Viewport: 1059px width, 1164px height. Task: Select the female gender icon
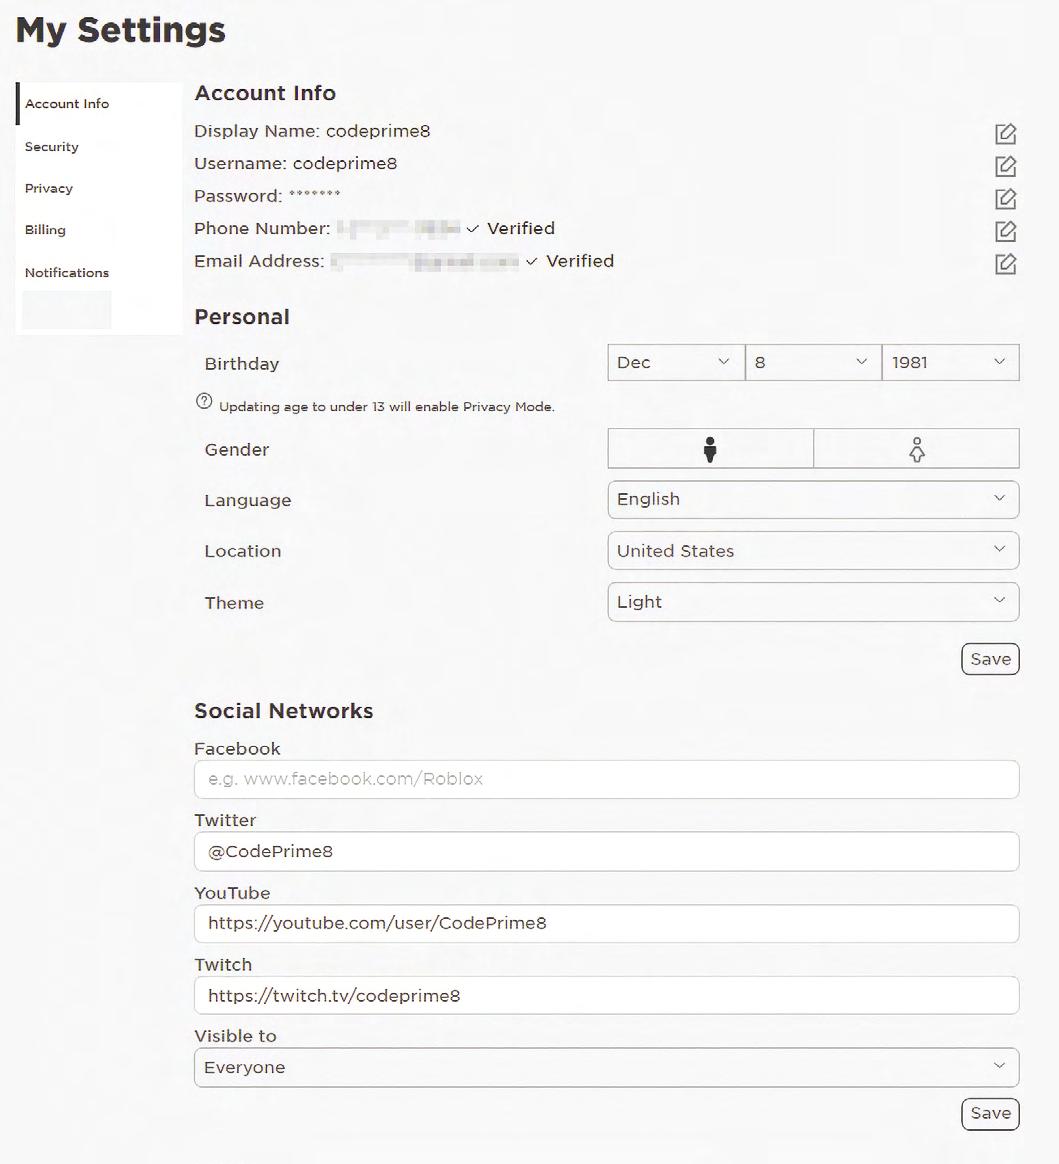point(916,449)
